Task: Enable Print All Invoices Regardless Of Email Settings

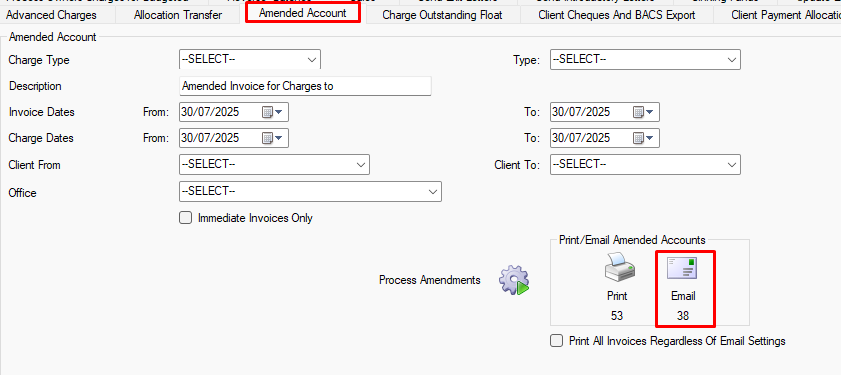Action: click(x=557, y=341)
